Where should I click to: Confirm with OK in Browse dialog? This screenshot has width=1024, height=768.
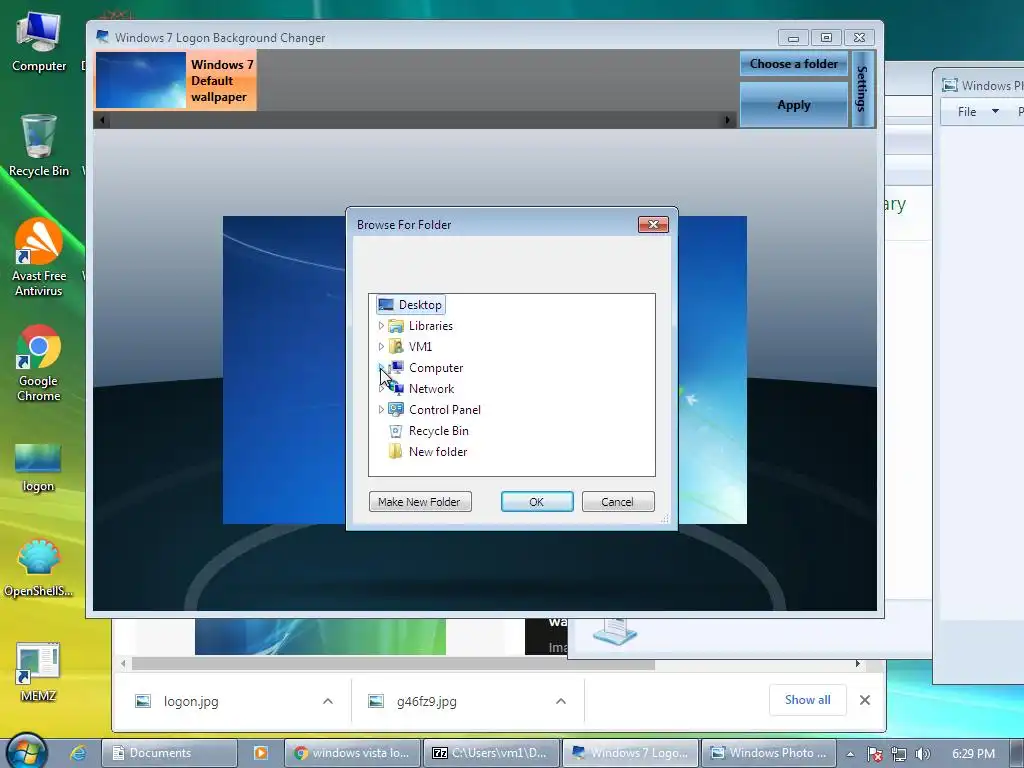click(537, 502)
